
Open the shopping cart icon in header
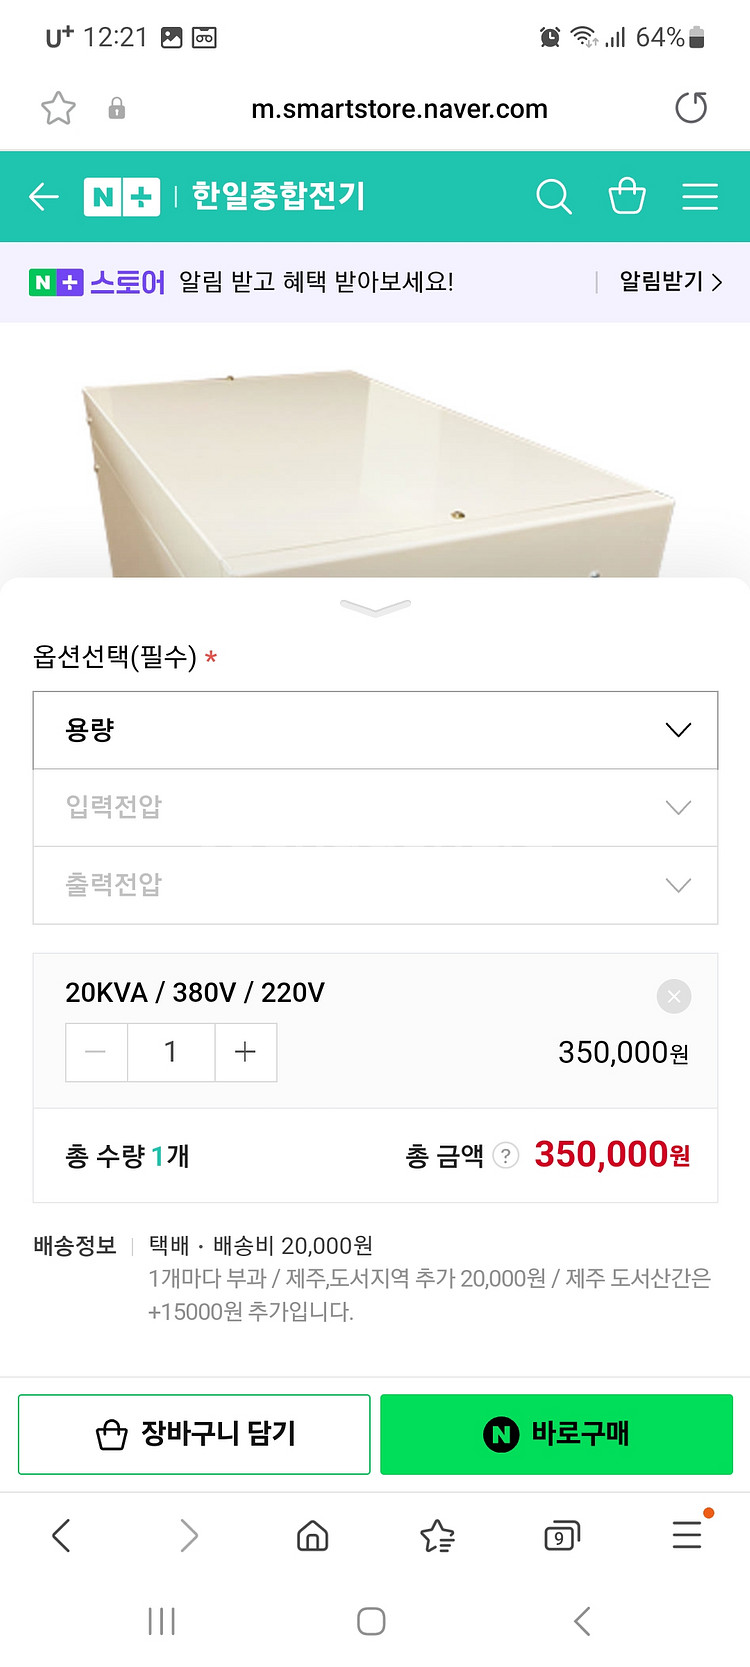pyautogui.click(x=627, y=196)
